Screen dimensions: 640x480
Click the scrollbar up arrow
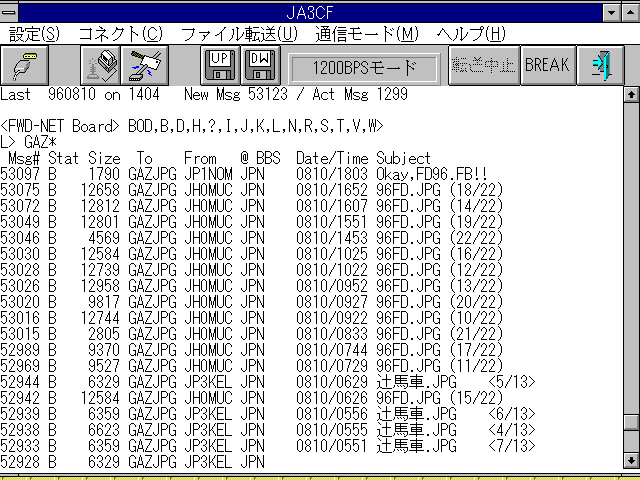pyautogui.click(x=630, y=96)
